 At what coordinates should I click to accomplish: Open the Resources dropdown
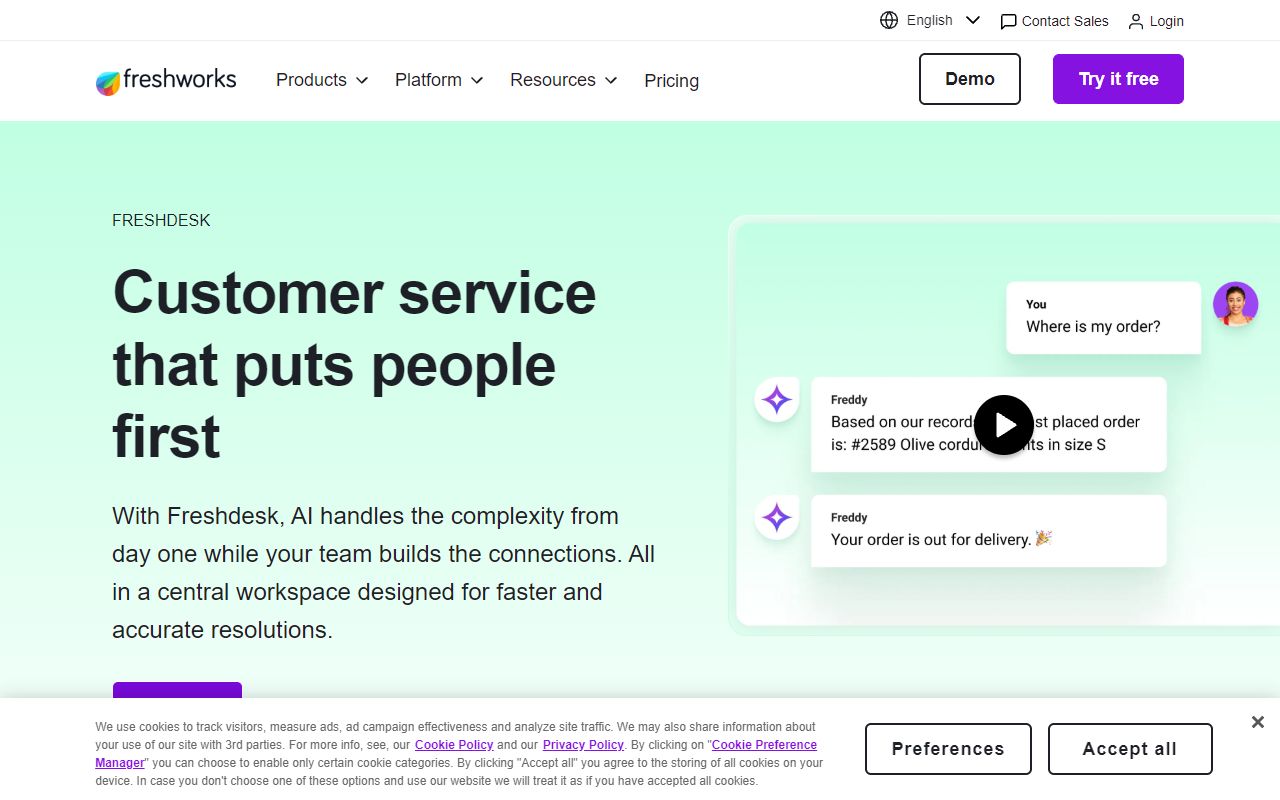coord(563,80)
